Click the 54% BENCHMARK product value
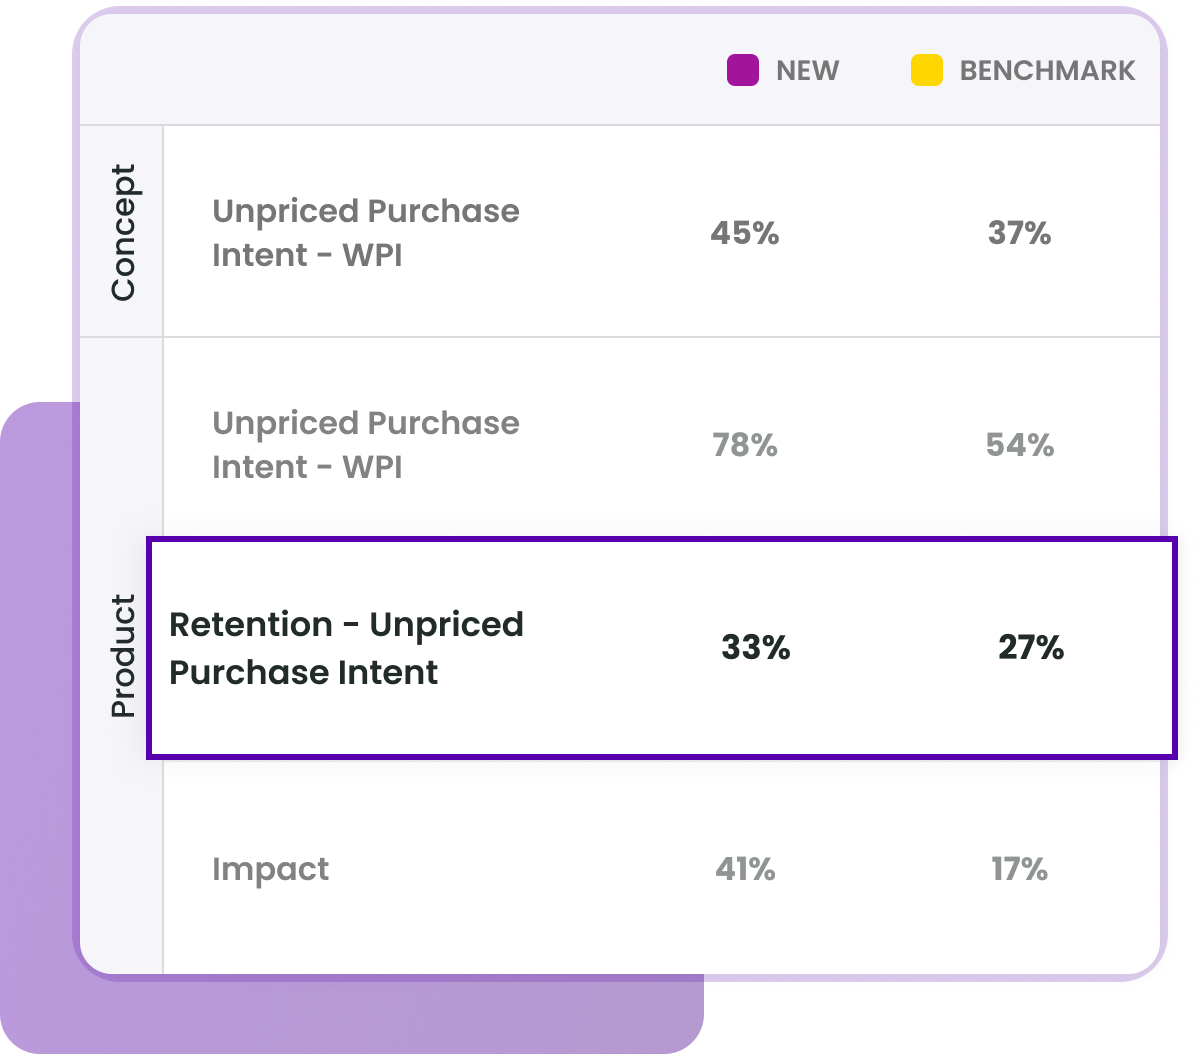This screenshot has width=1204, height=1054. [x=1020, y=445]
